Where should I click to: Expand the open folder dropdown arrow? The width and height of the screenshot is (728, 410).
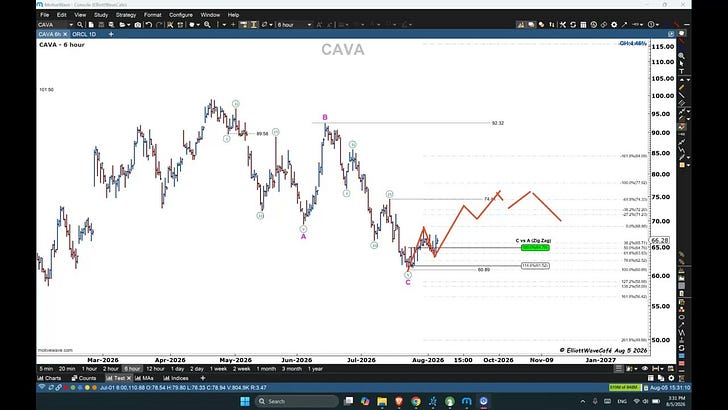click(x=128, y=25)
